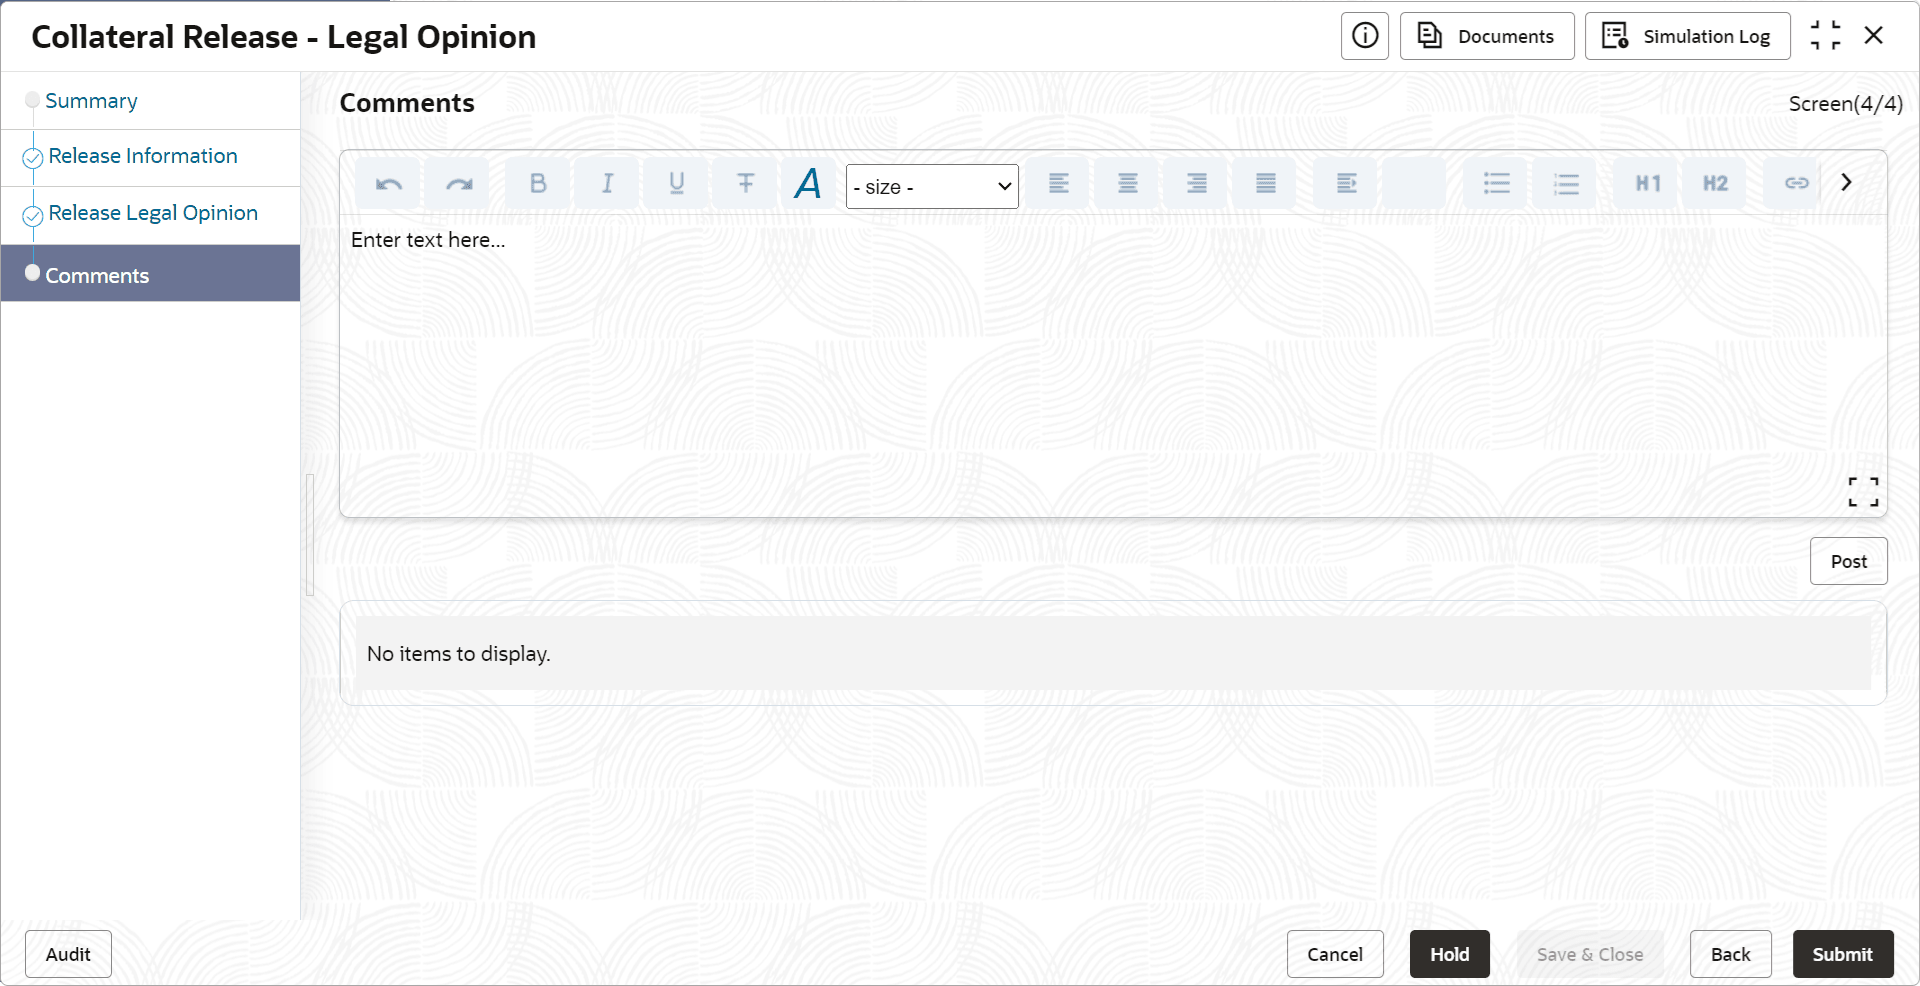Go to the Summary step
This screenshot has width=1920, height=986.
(x=91, y=101)
